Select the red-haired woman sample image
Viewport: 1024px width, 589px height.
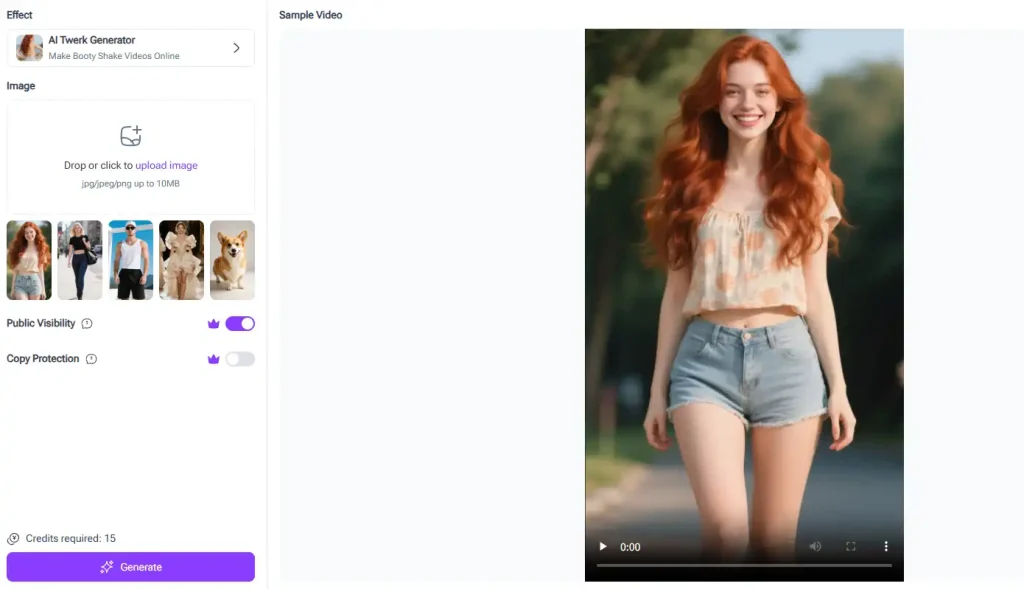[28, 259]
